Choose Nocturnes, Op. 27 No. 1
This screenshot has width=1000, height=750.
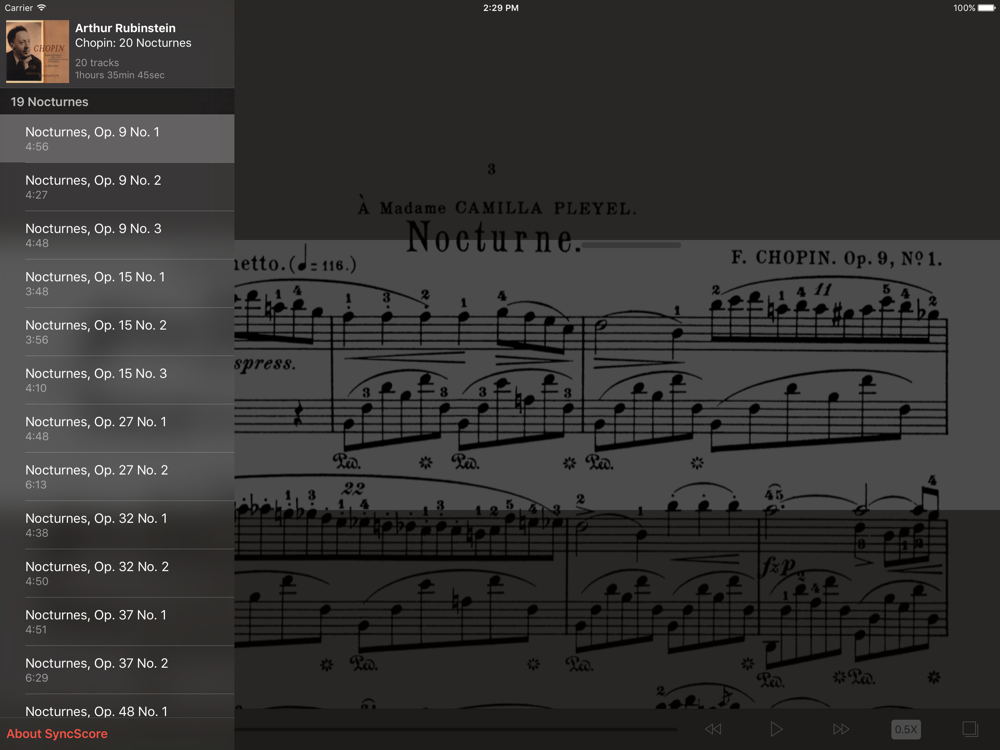click(x=117, y=429)
